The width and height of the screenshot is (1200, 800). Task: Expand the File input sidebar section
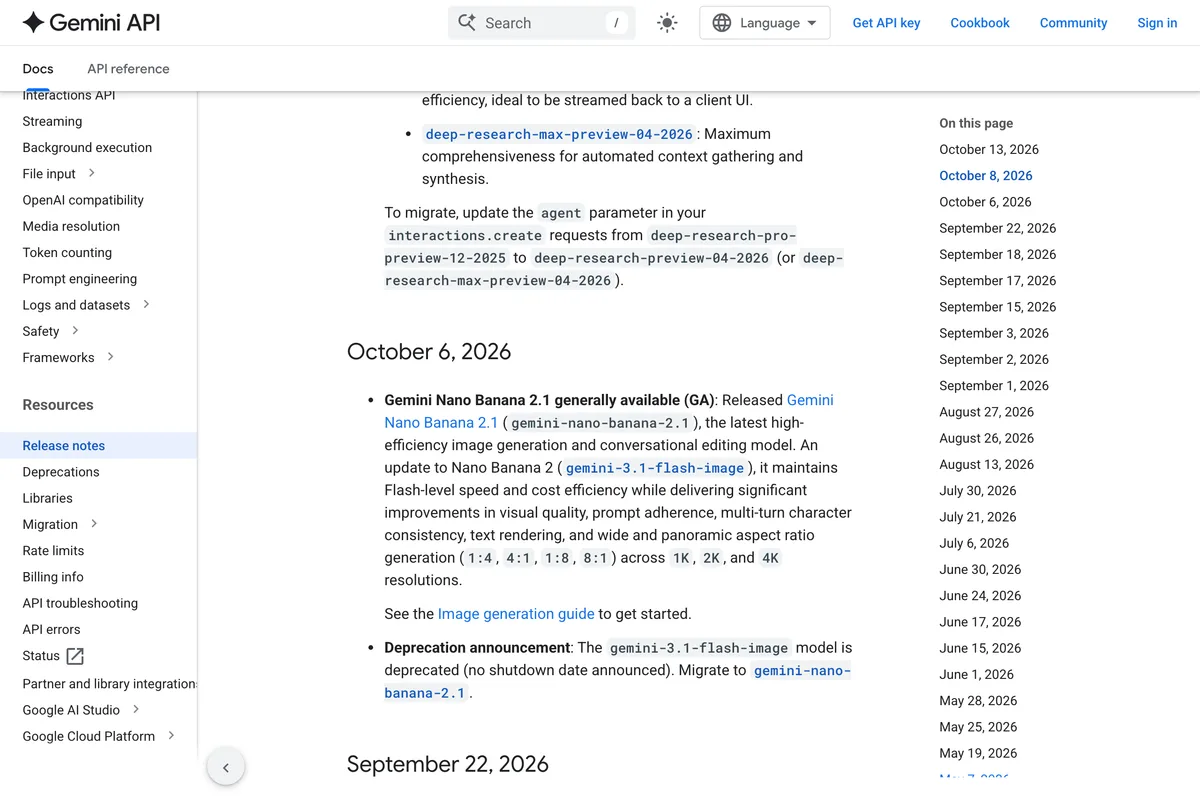pyautogui.click(x=92, y=173)
